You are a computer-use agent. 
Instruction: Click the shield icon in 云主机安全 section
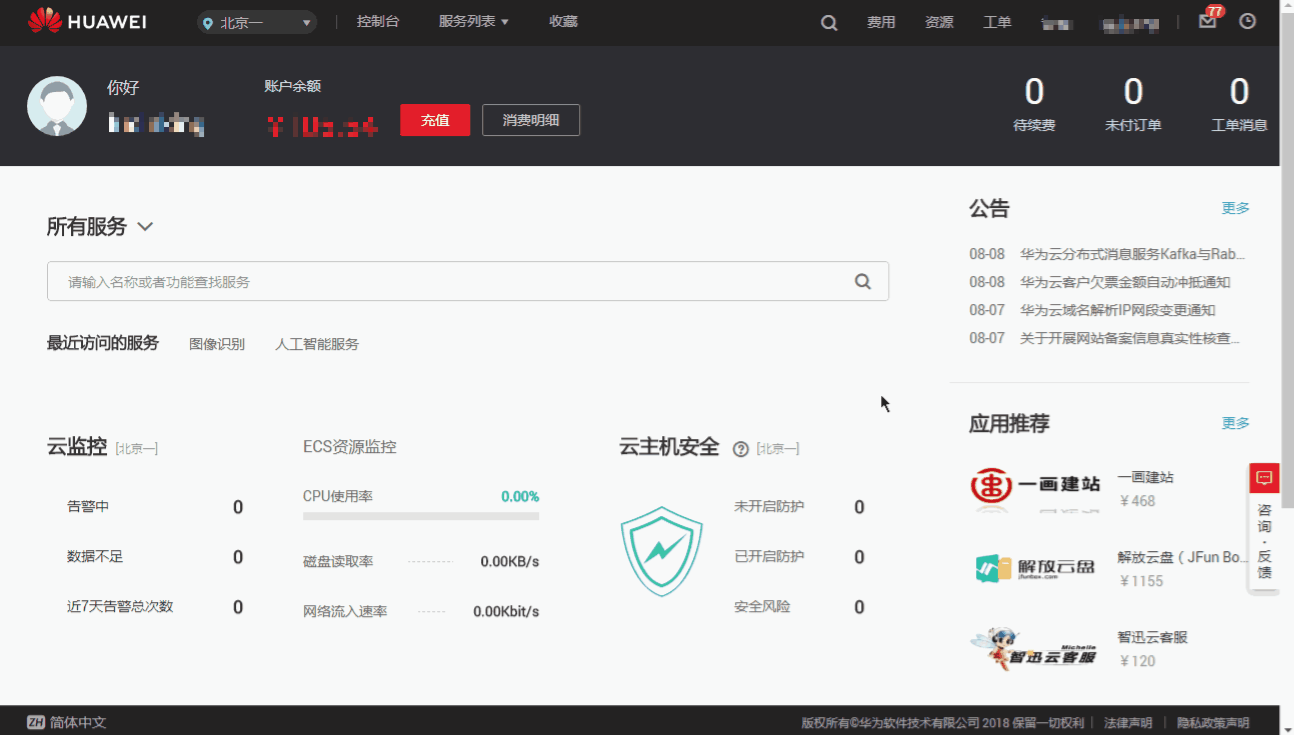(662, 552)
